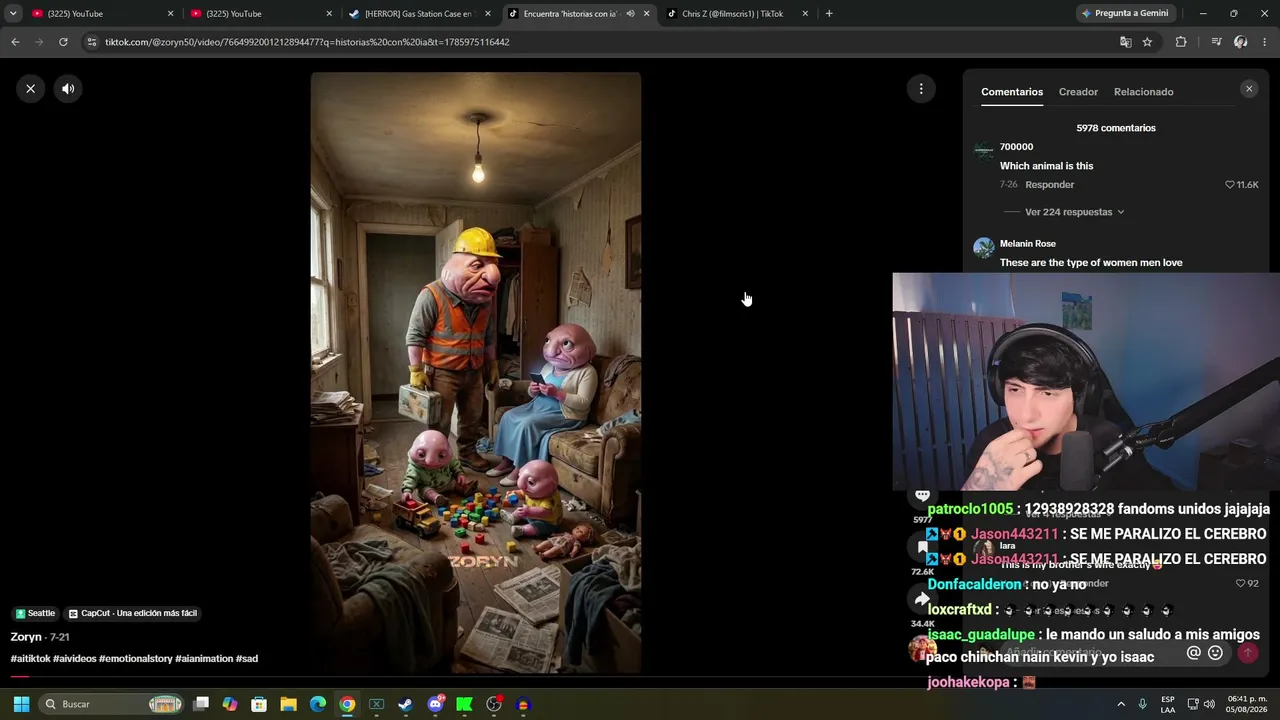Open the #aivideos hashtag
The height and width of the screenshot is (720, 1280).
[75, 659]
